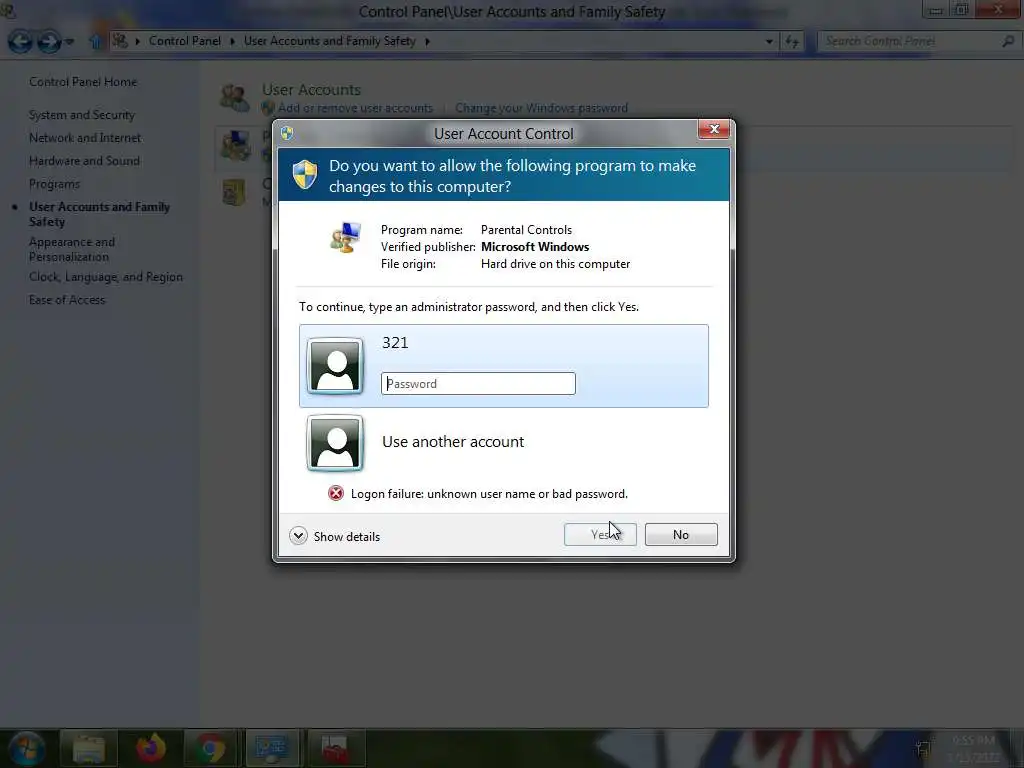Click the Use another account avatar
Viewport: 1024px width, 768px height.
tap(335, 443)
